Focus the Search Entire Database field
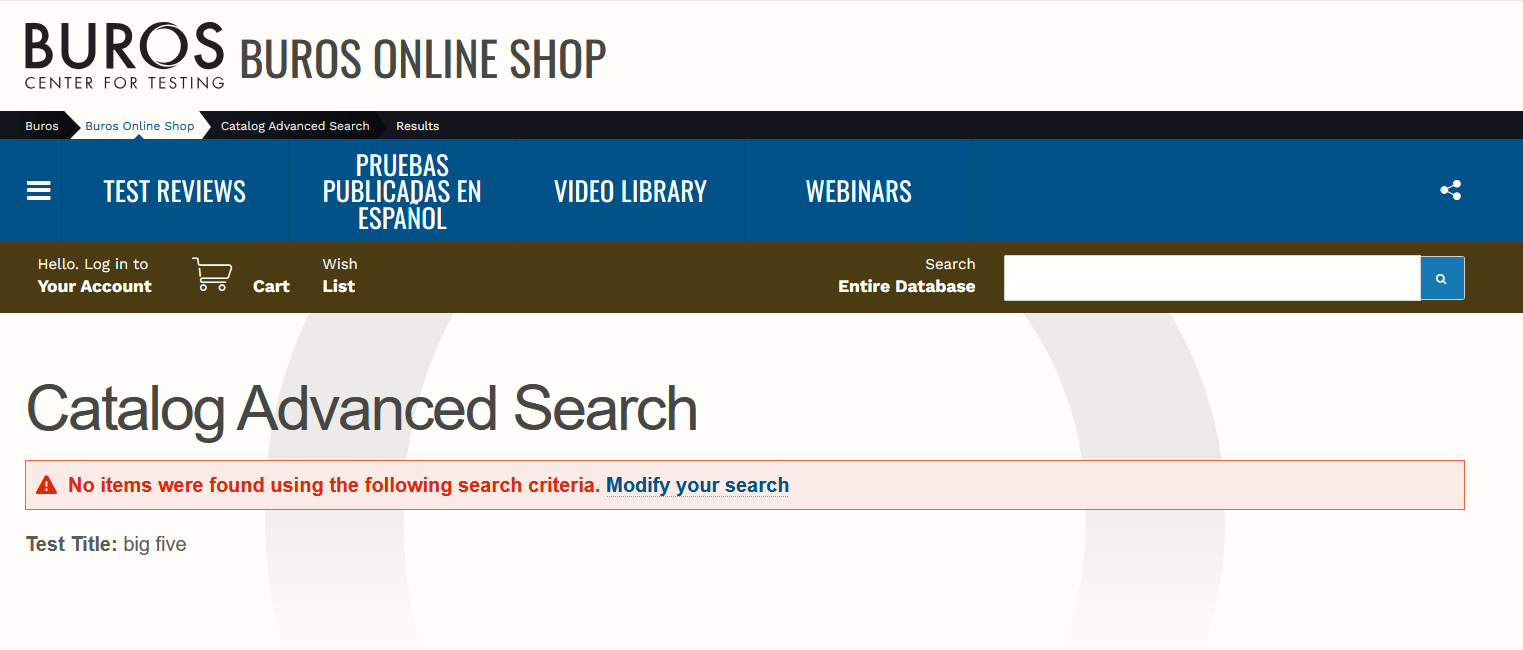The image size is (1523, 650). (1212, 278)
